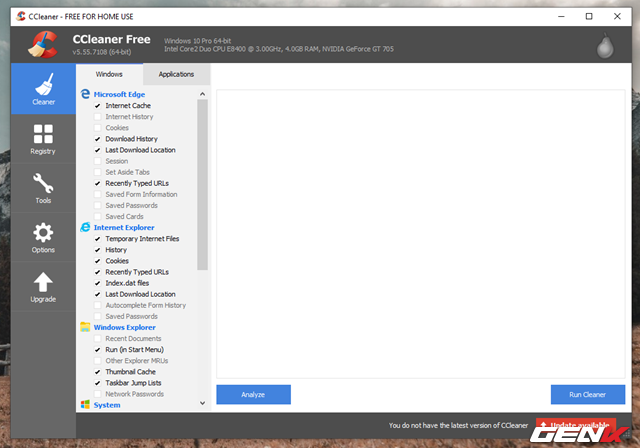Click the version number v5.55.7108 text

pos(102,52)
